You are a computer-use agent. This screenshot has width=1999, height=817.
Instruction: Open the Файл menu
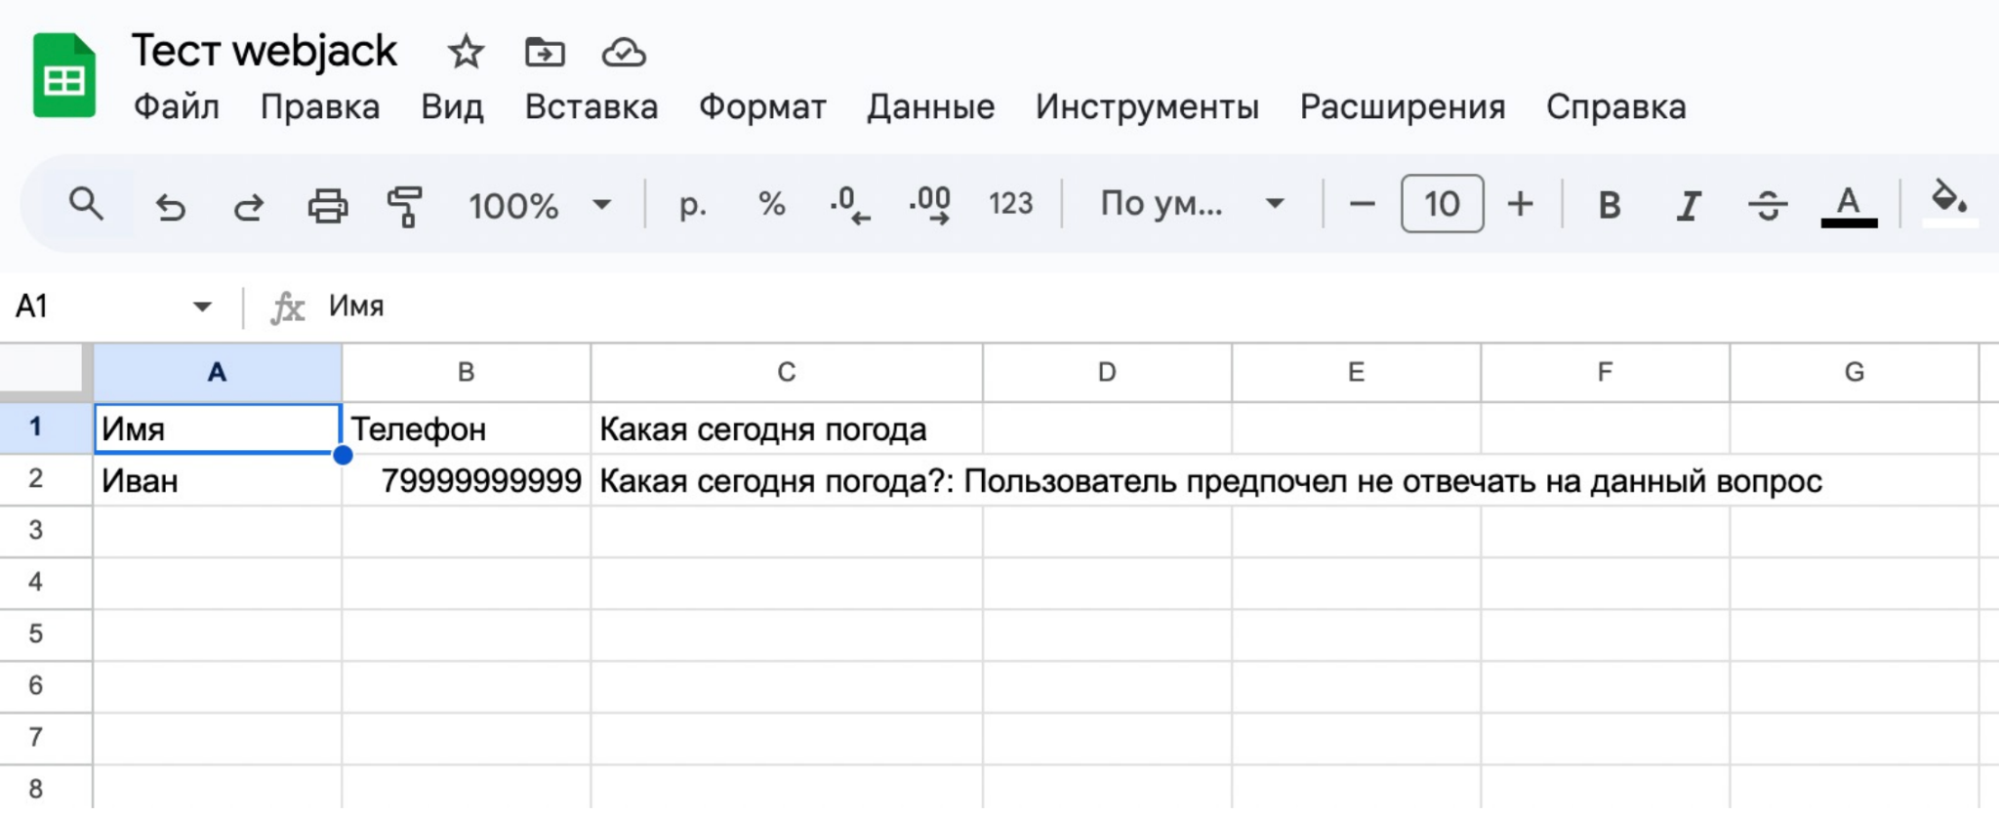[176, 107]
